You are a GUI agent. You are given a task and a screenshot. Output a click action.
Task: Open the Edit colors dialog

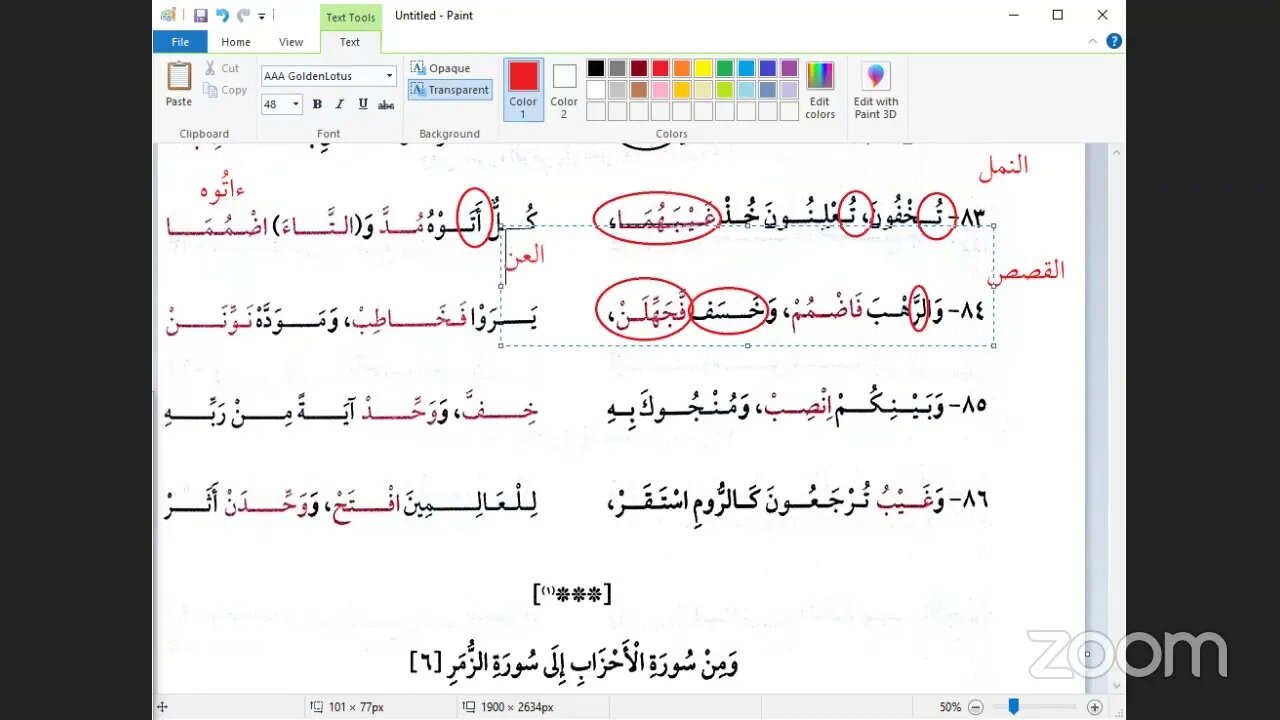pyautogui.click(x=820, y=89)
